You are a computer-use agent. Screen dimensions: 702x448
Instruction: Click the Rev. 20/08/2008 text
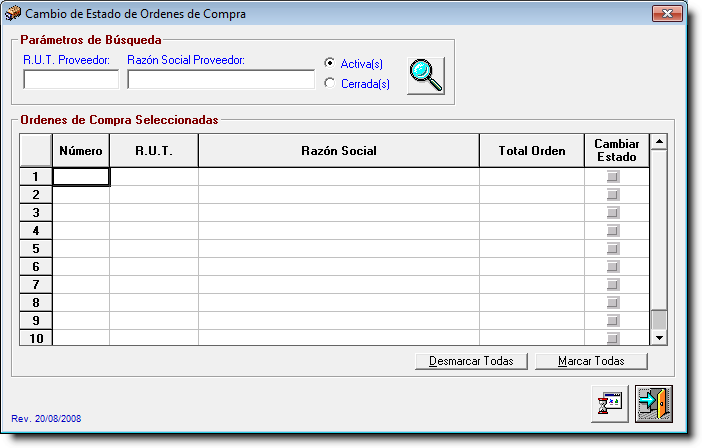[47, 418]
